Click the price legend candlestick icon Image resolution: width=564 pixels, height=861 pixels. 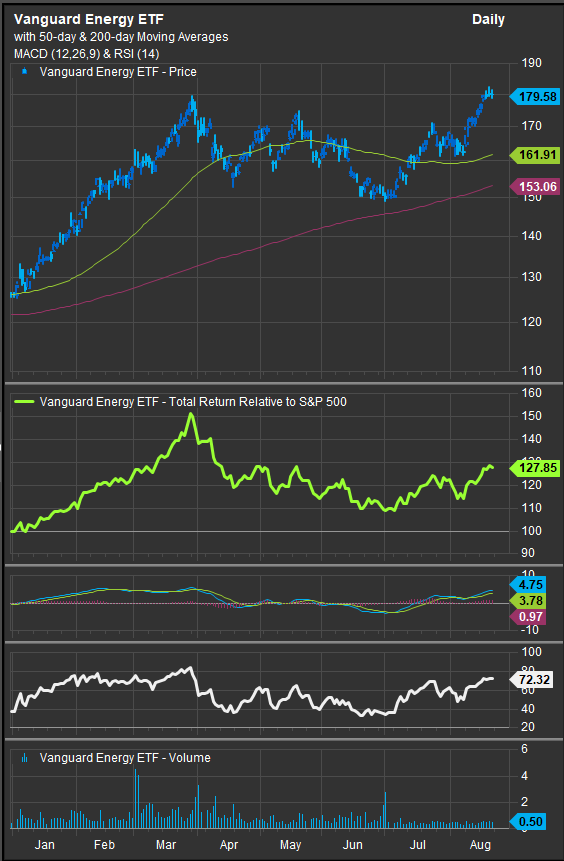(x=24, y=71)
